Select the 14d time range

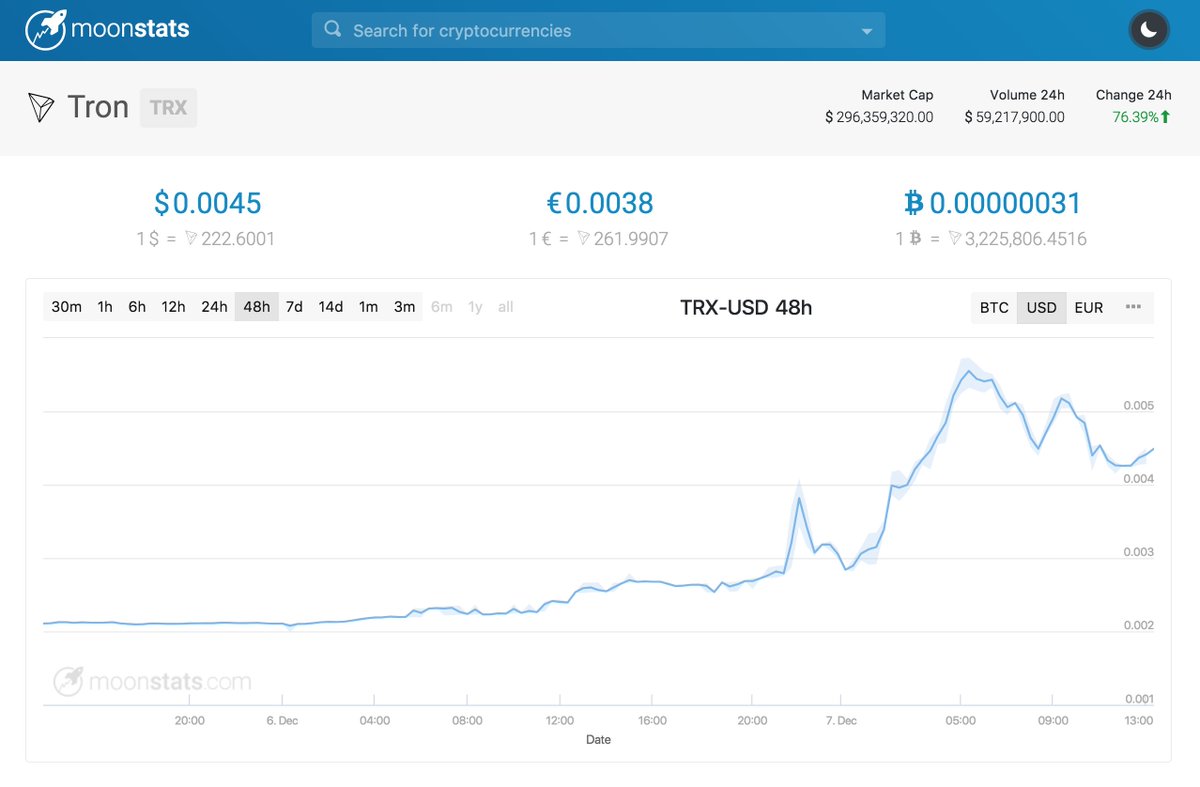(331, 307)
